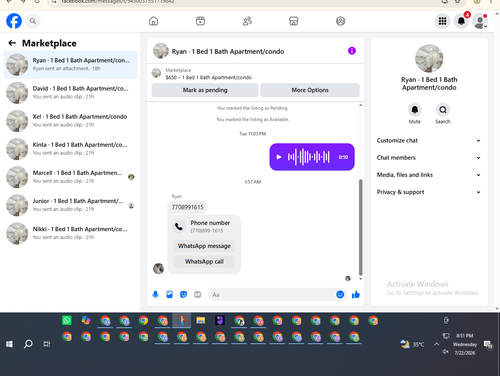The image size is (500, 376).
Task: Click the Mark as pending button
Action: (205, 90)
